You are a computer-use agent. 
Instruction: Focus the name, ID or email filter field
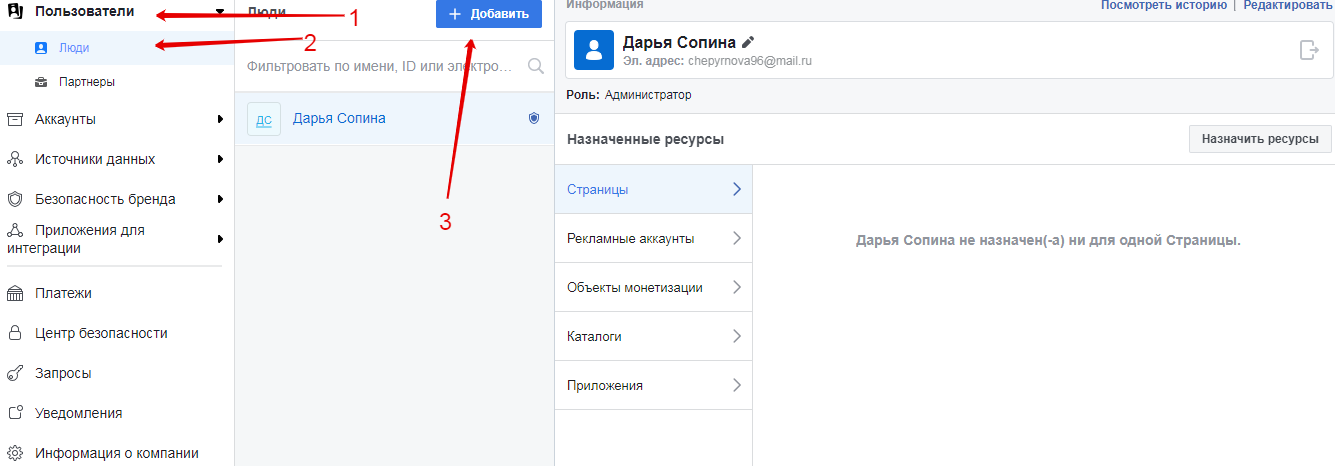380,66
